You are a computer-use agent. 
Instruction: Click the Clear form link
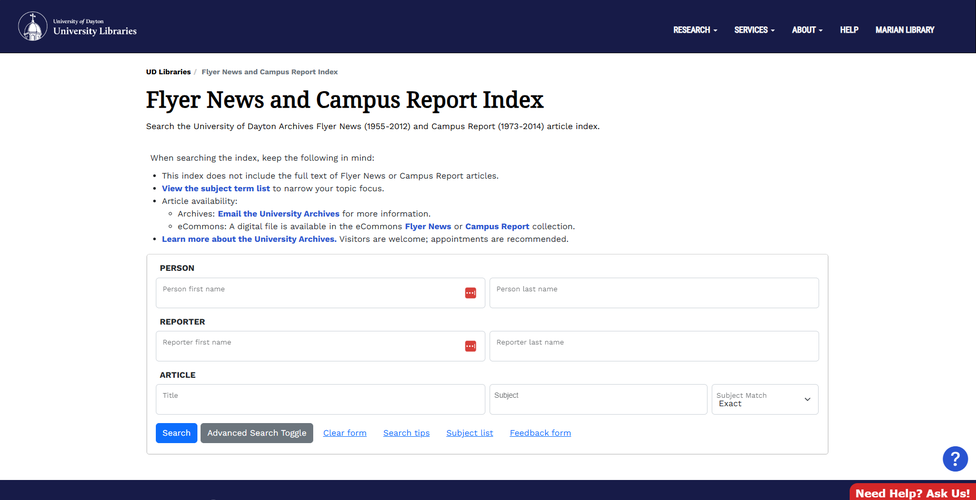pyautogui.click(x=345, y=433)
